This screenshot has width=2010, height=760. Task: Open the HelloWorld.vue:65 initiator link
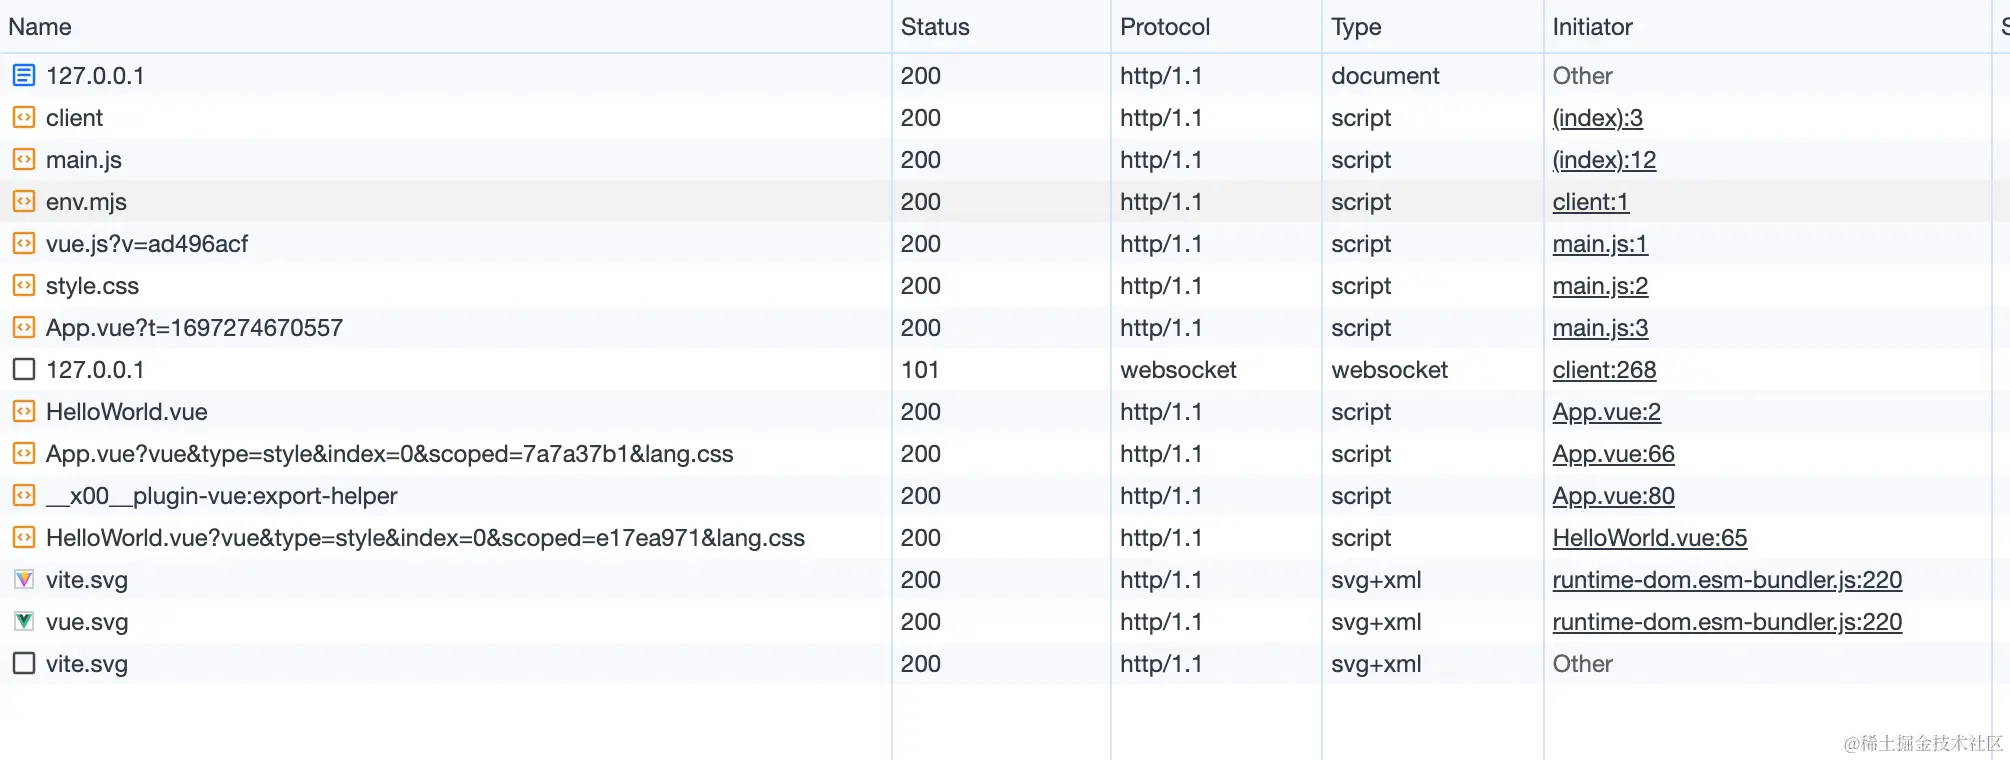[1649, 538]
